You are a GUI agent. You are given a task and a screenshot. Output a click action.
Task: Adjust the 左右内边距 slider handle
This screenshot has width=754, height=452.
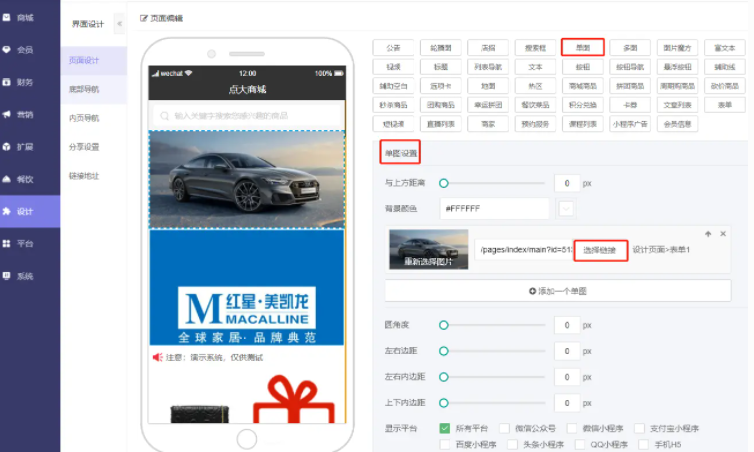click(444, 377)
